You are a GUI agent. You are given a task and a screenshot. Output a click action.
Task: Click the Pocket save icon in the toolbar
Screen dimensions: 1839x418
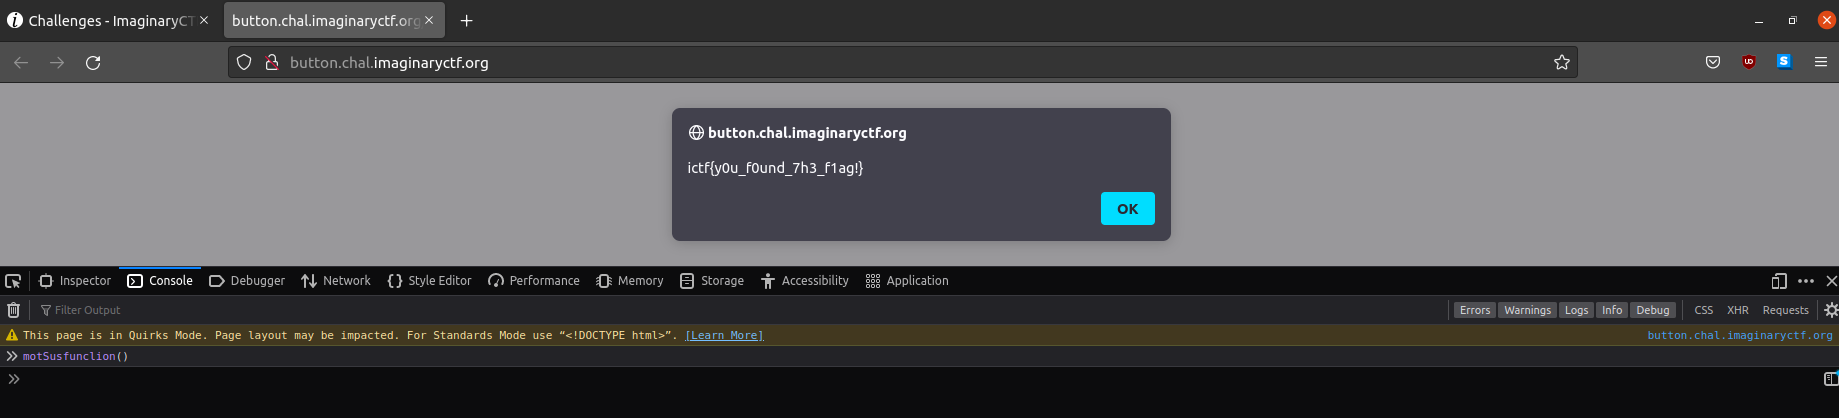point(1713,62)
